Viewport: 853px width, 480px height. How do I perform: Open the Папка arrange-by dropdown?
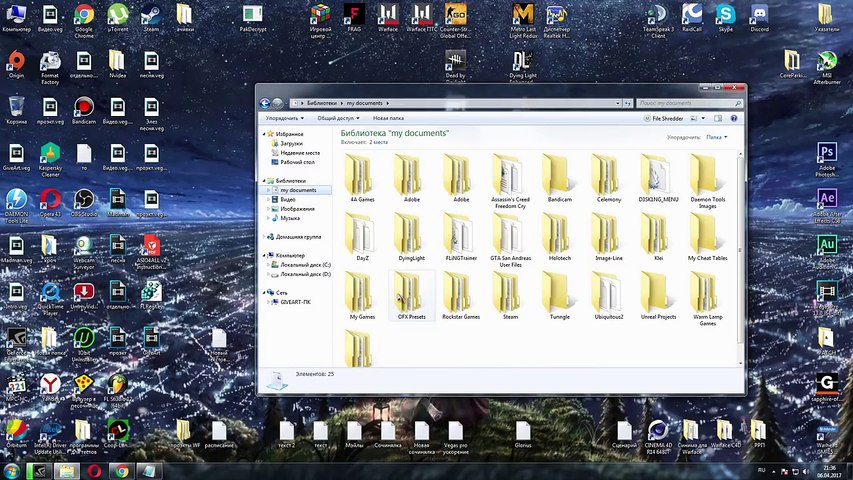(x=716, y=137)
